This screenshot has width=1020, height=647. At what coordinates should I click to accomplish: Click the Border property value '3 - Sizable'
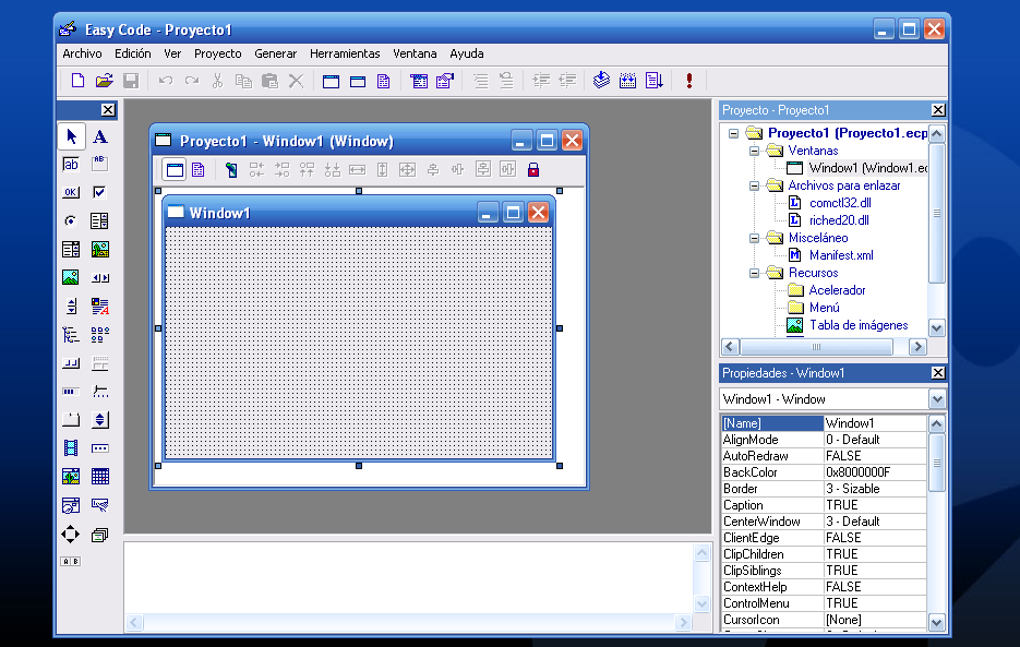point(875,489)
